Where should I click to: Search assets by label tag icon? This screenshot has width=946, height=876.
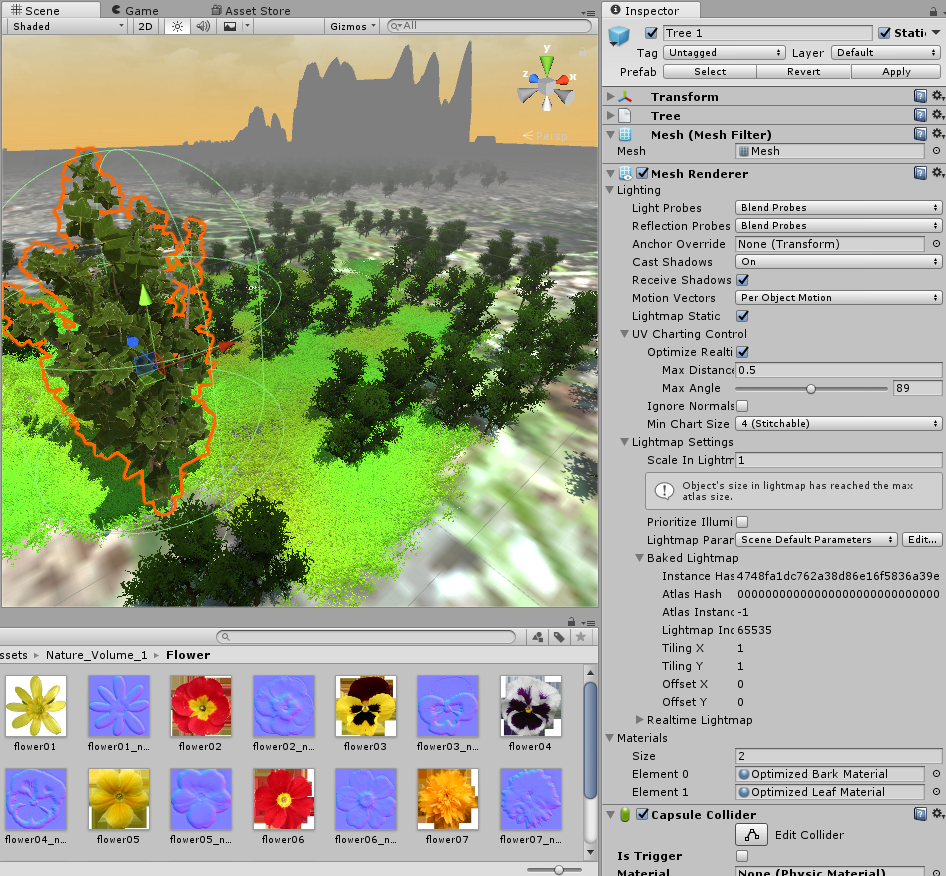point(559,637)
